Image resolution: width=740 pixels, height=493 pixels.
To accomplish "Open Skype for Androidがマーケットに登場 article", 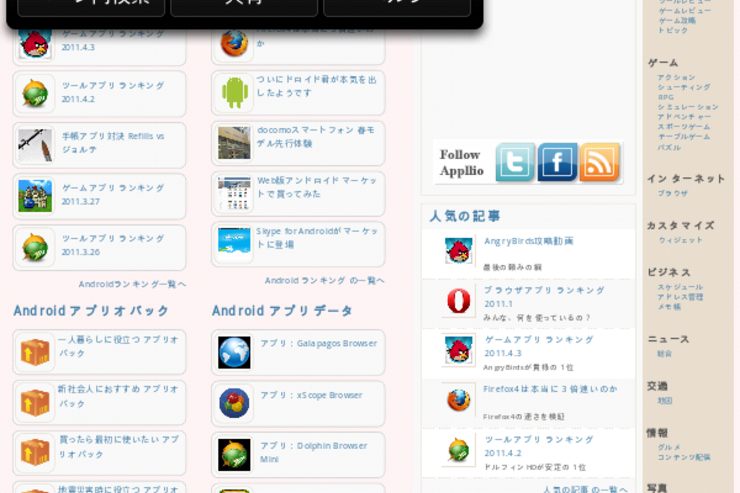I will tap(317, 237).
